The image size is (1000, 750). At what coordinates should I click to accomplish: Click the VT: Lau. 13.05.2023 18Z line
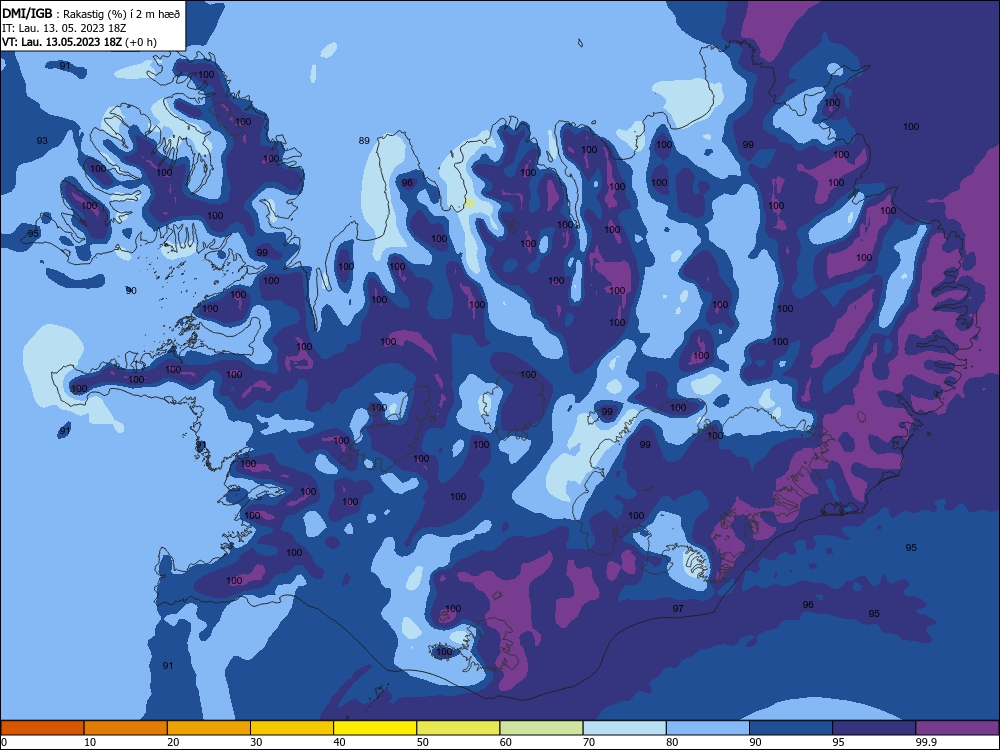pos(79,42)
